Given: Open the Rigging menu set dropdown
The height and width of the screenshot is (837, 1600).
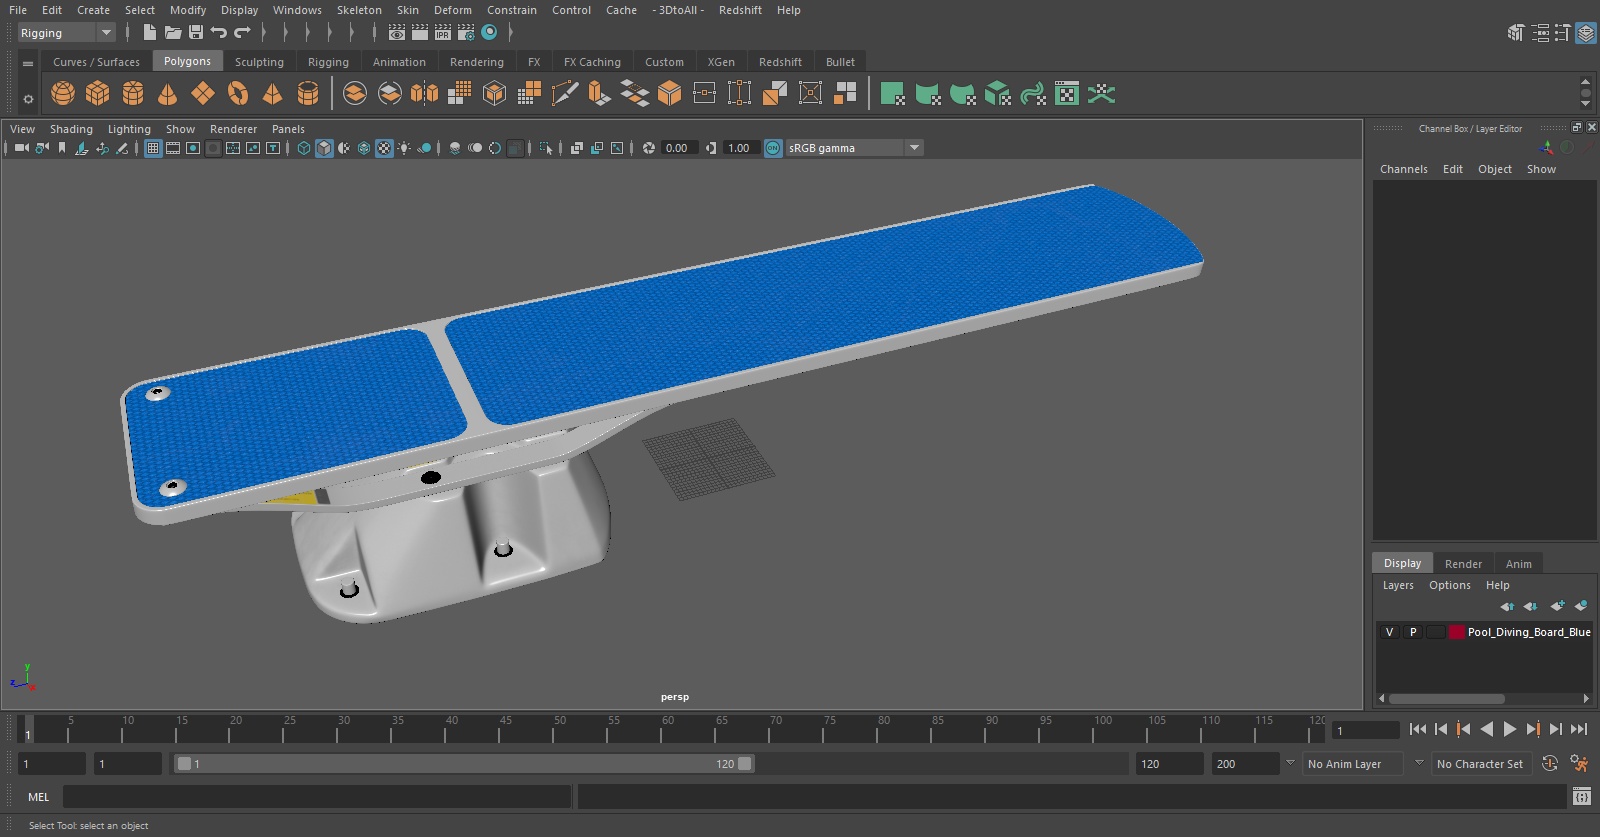Looking at the screenshot, I should click(x=66, y=33).
